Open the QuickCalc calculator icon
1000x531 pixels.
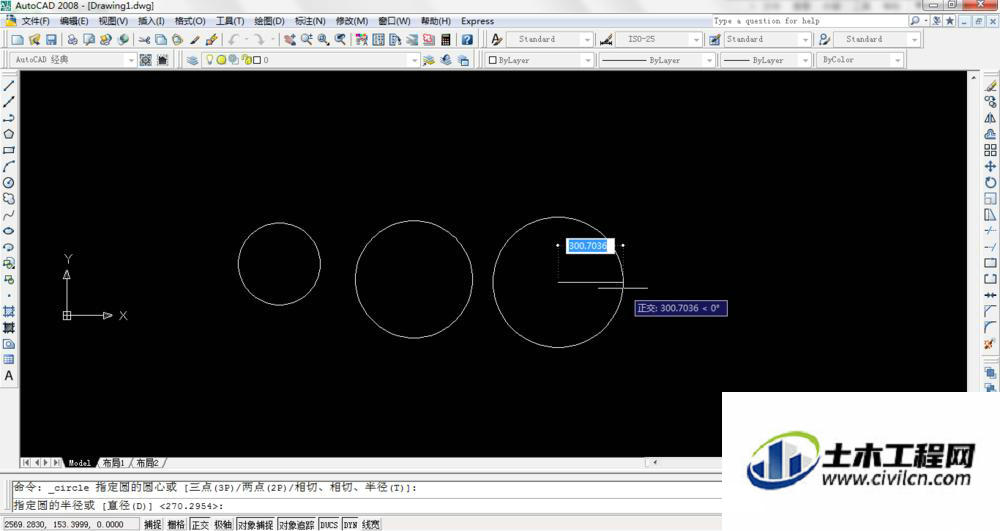(446, 40)
